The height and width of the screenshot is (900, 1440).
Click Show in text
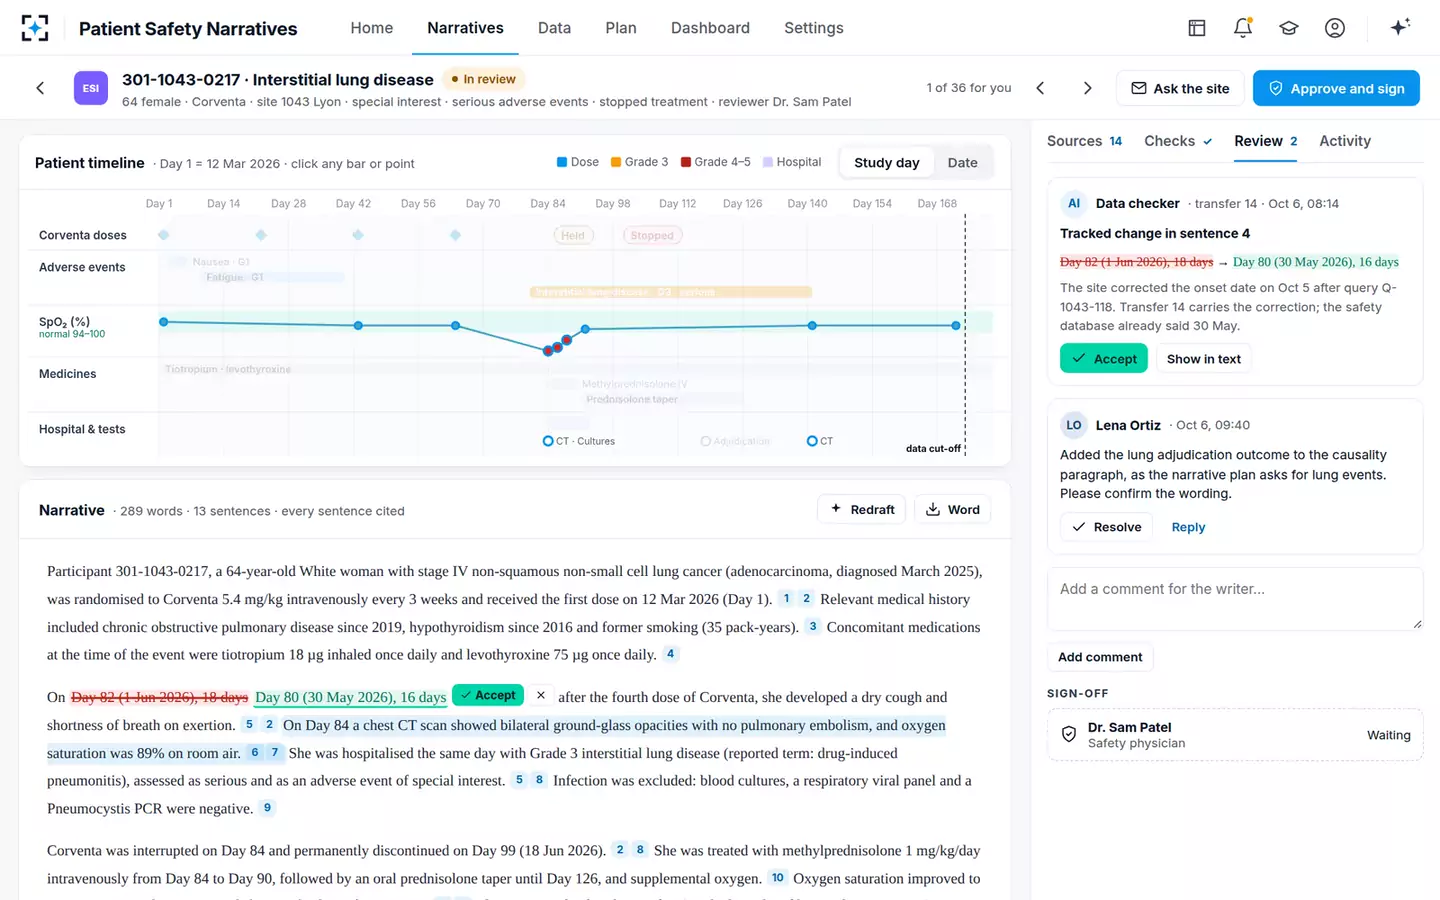[x=1204, y=358]
